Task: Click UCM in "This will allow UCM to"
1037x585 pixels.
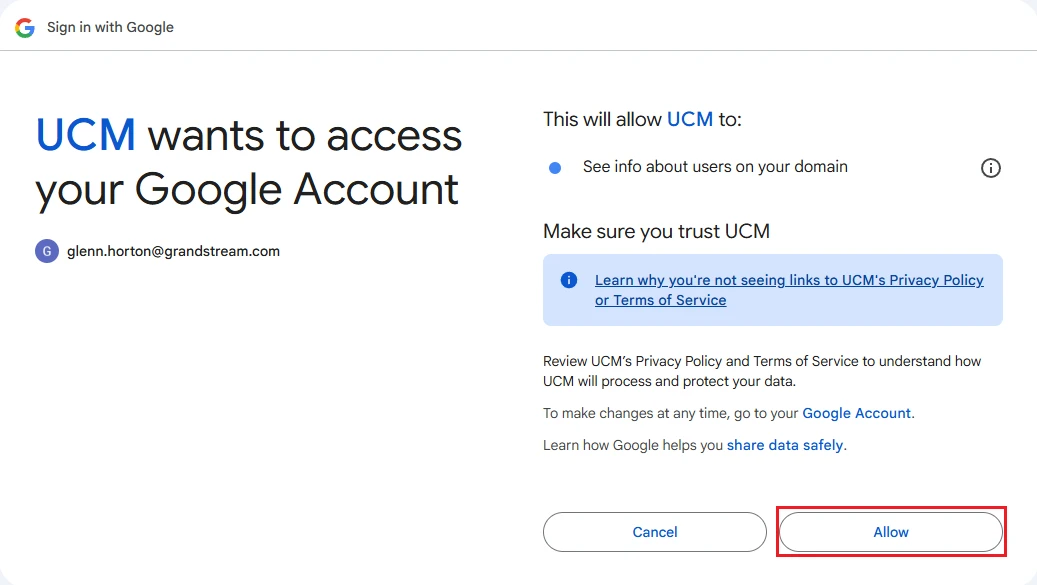Action: [x=690, y=119]
